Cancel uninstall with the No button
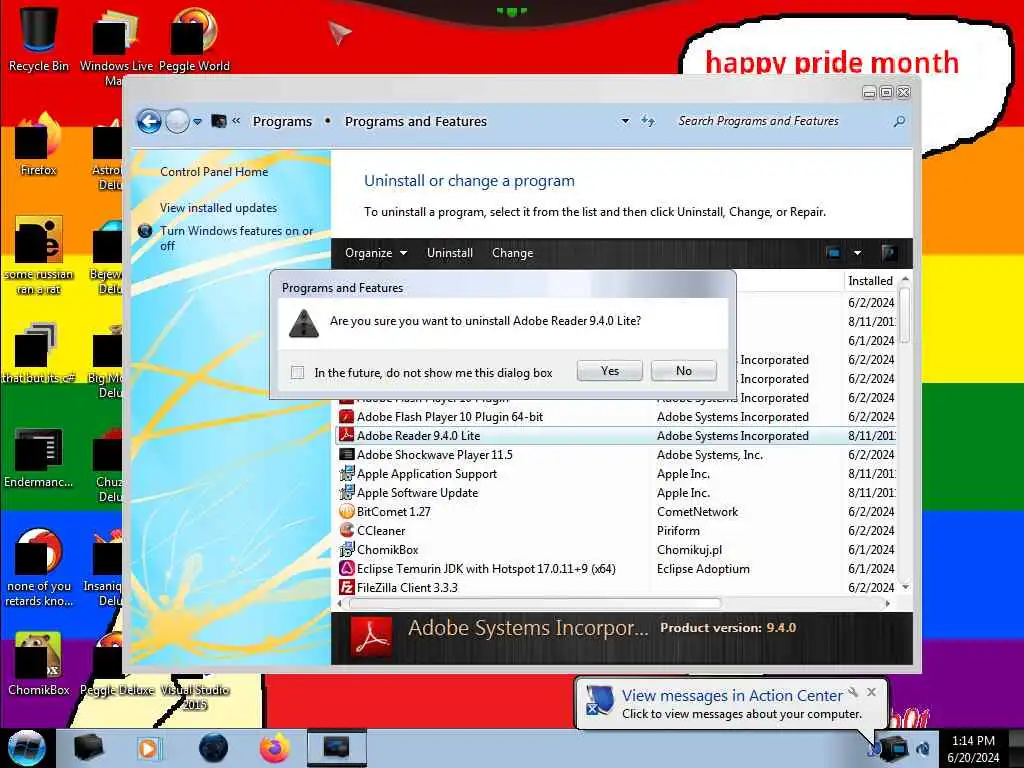The height and width of the screenshot is (768, 1024). [x=684, y=371]
